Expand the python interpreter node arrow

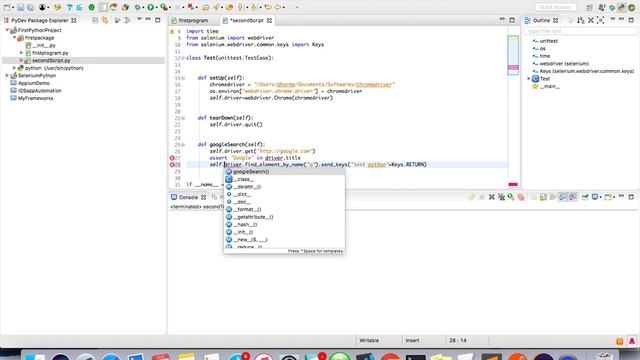click(x=14, y=68)
